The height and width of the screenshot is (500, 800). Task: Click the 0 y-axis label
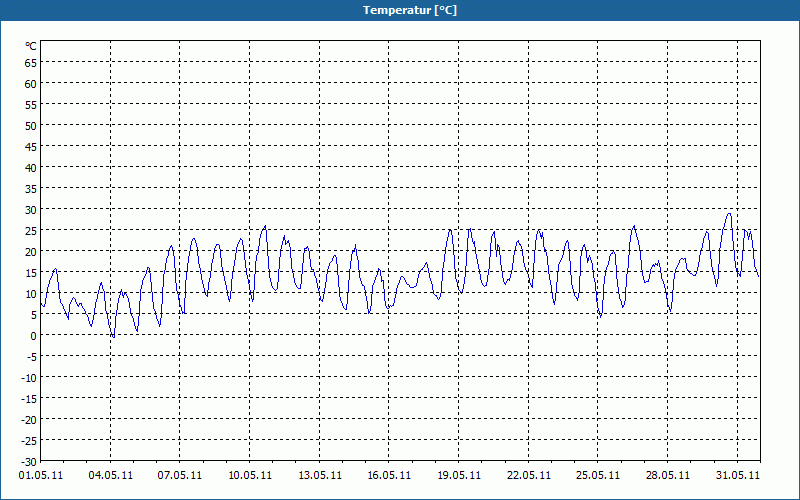(x=34, y=336)
